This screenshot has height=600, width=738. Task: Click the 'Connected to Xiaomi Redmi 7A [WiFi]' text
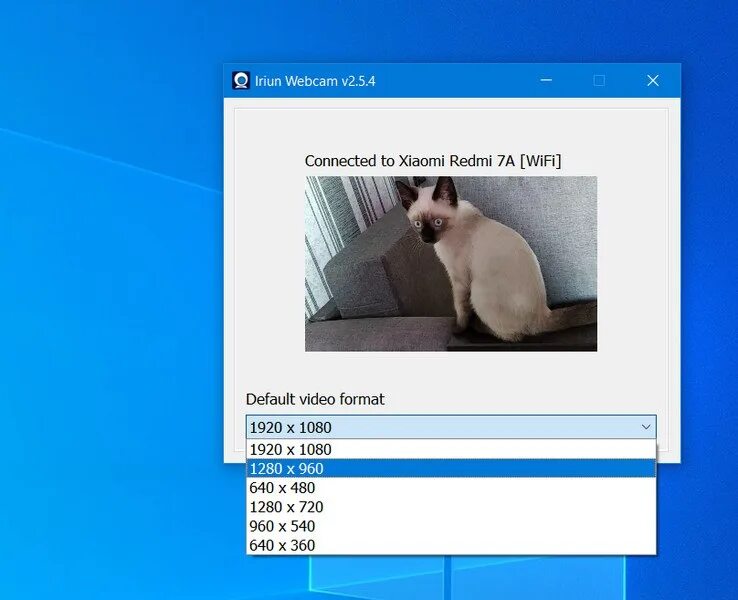click(433, 161)
